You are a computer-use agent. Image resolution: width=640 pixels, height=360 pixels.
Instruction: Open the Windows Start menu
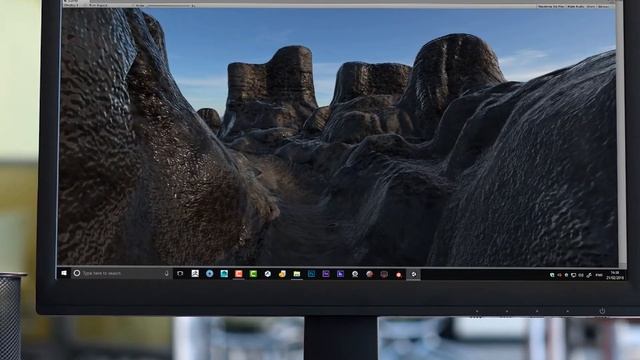64,273
